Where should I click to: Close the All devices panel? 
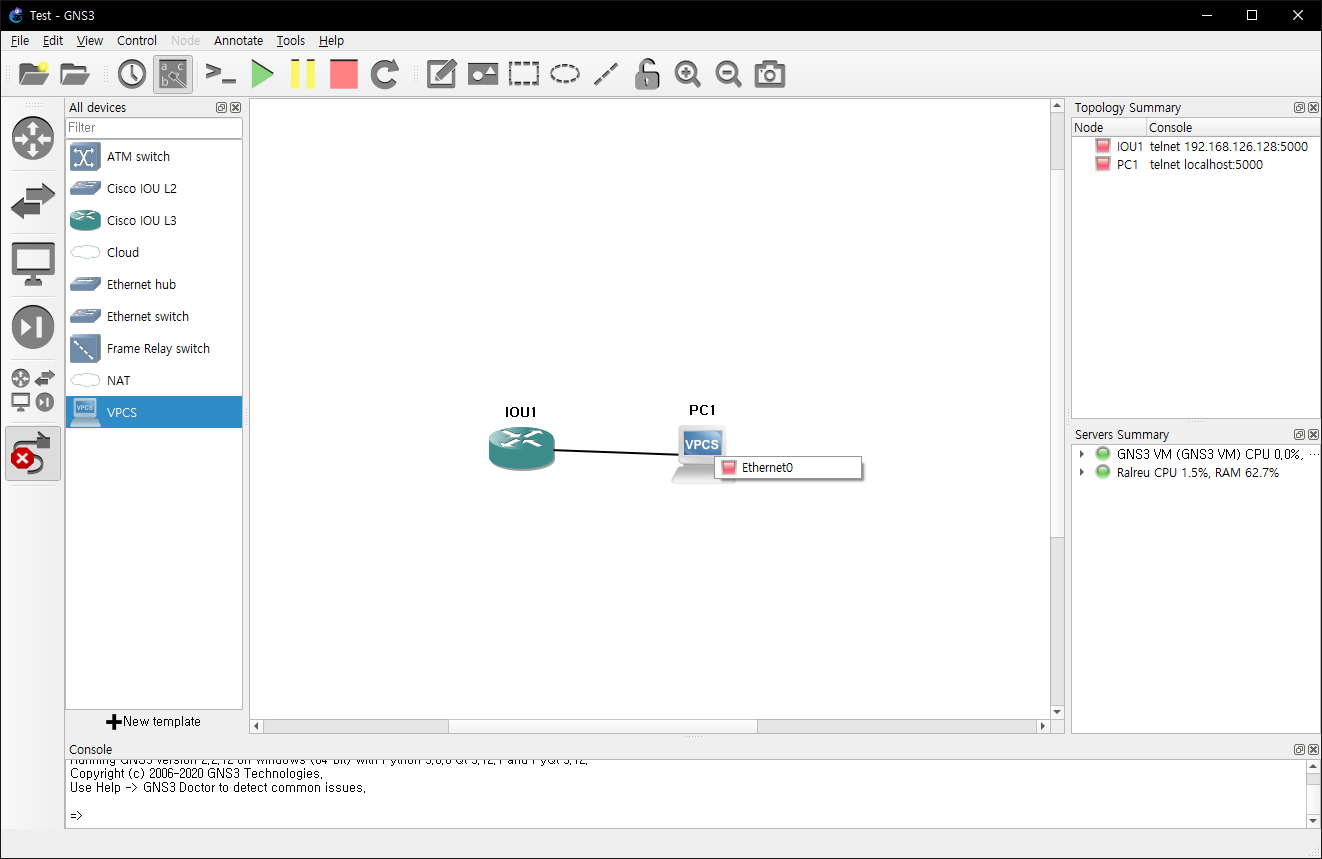point(235,107)
